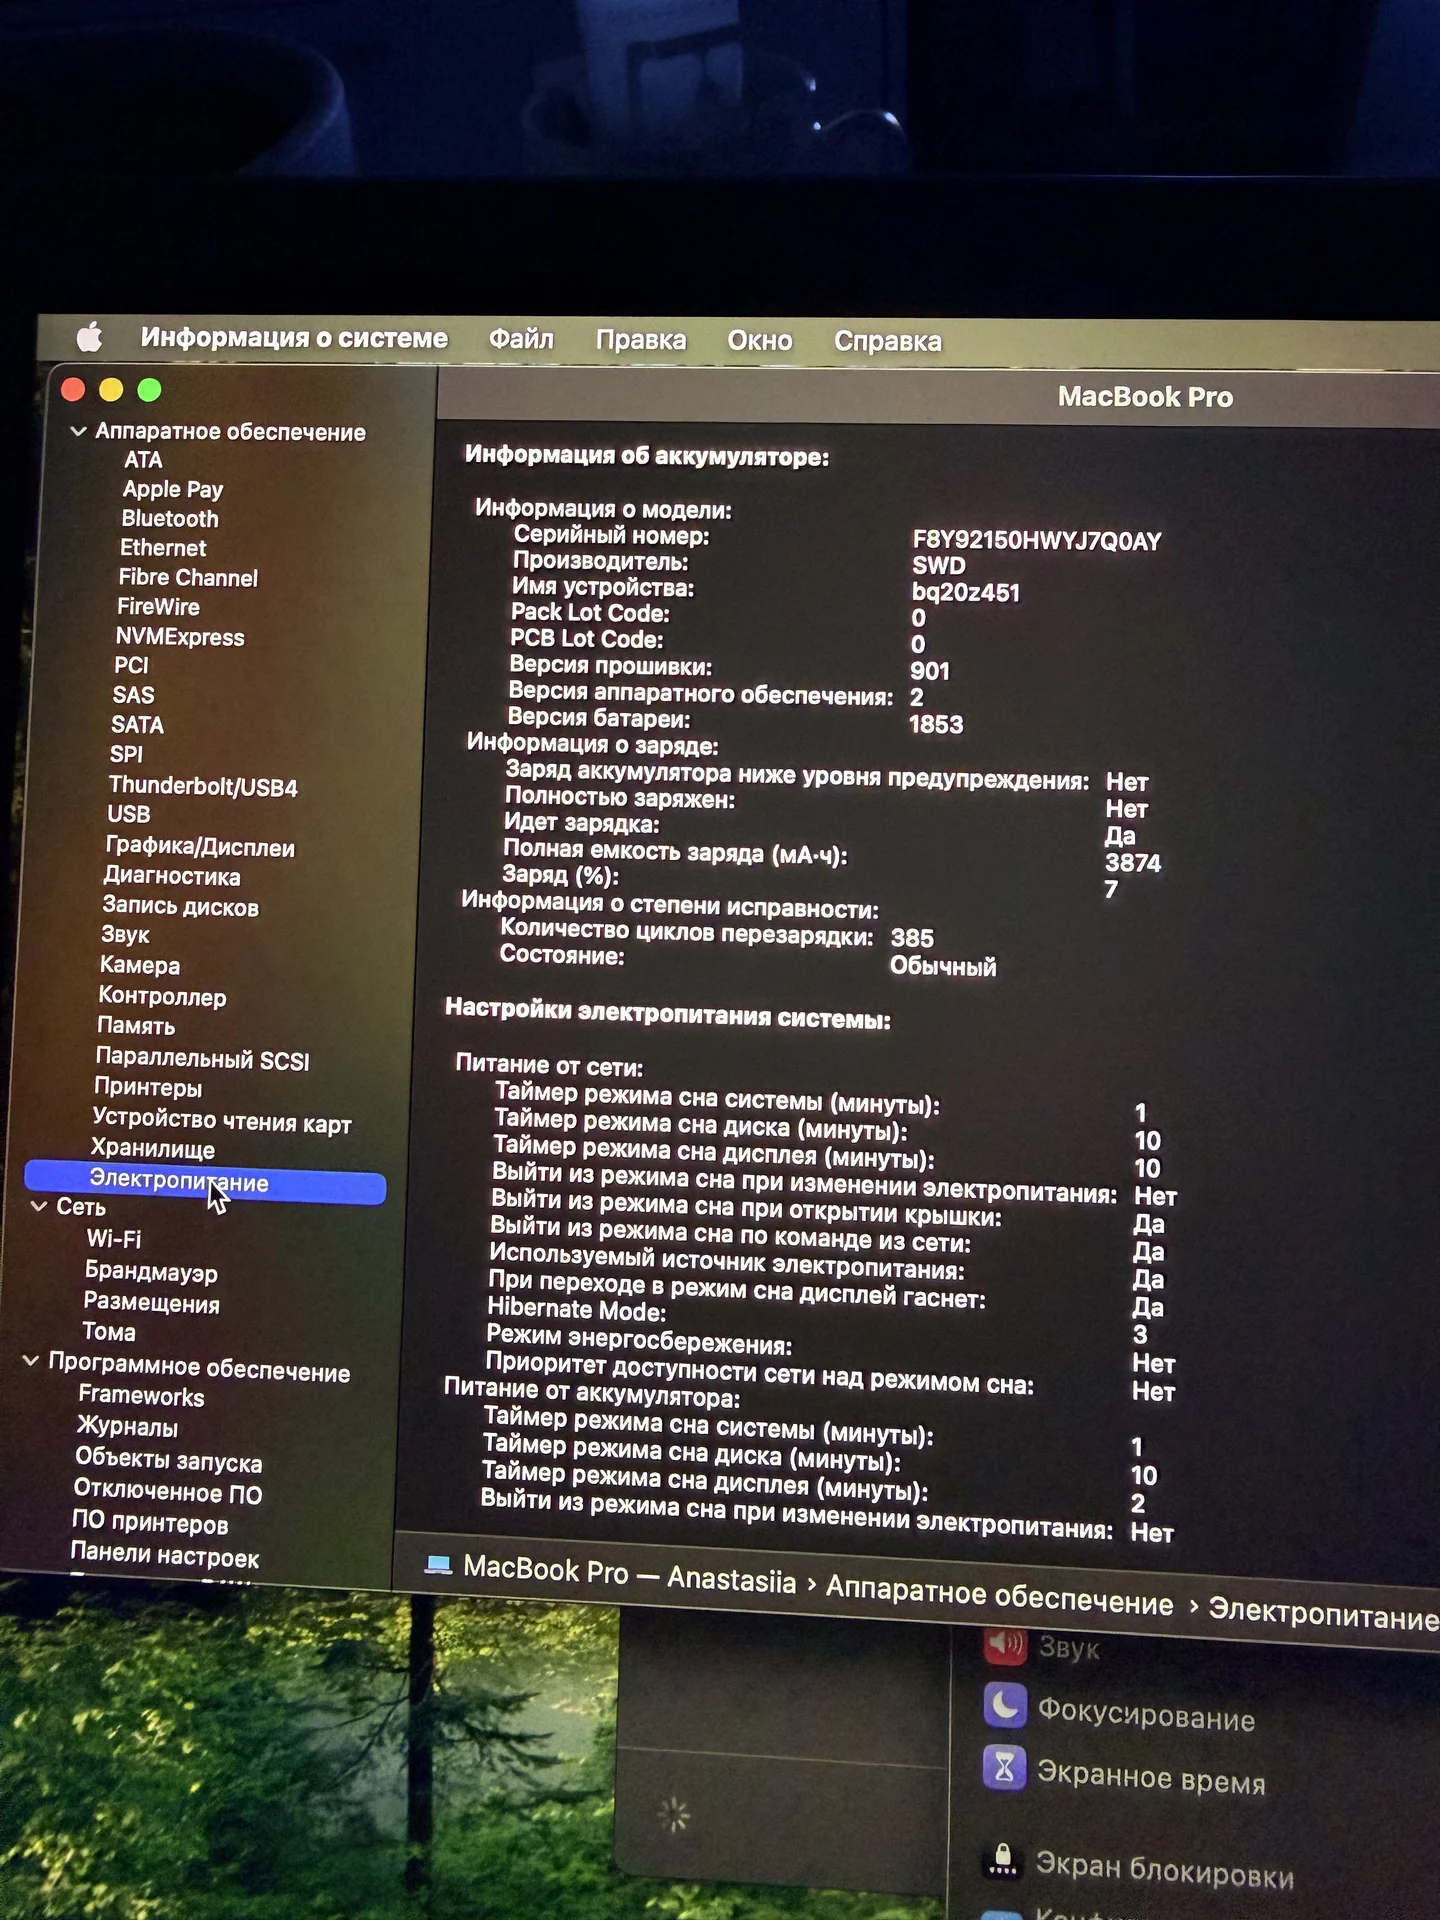Collapse Программное обеспечение section chevron
The width and height of the screenshot is (1440, 1920).
point(31,1361)
